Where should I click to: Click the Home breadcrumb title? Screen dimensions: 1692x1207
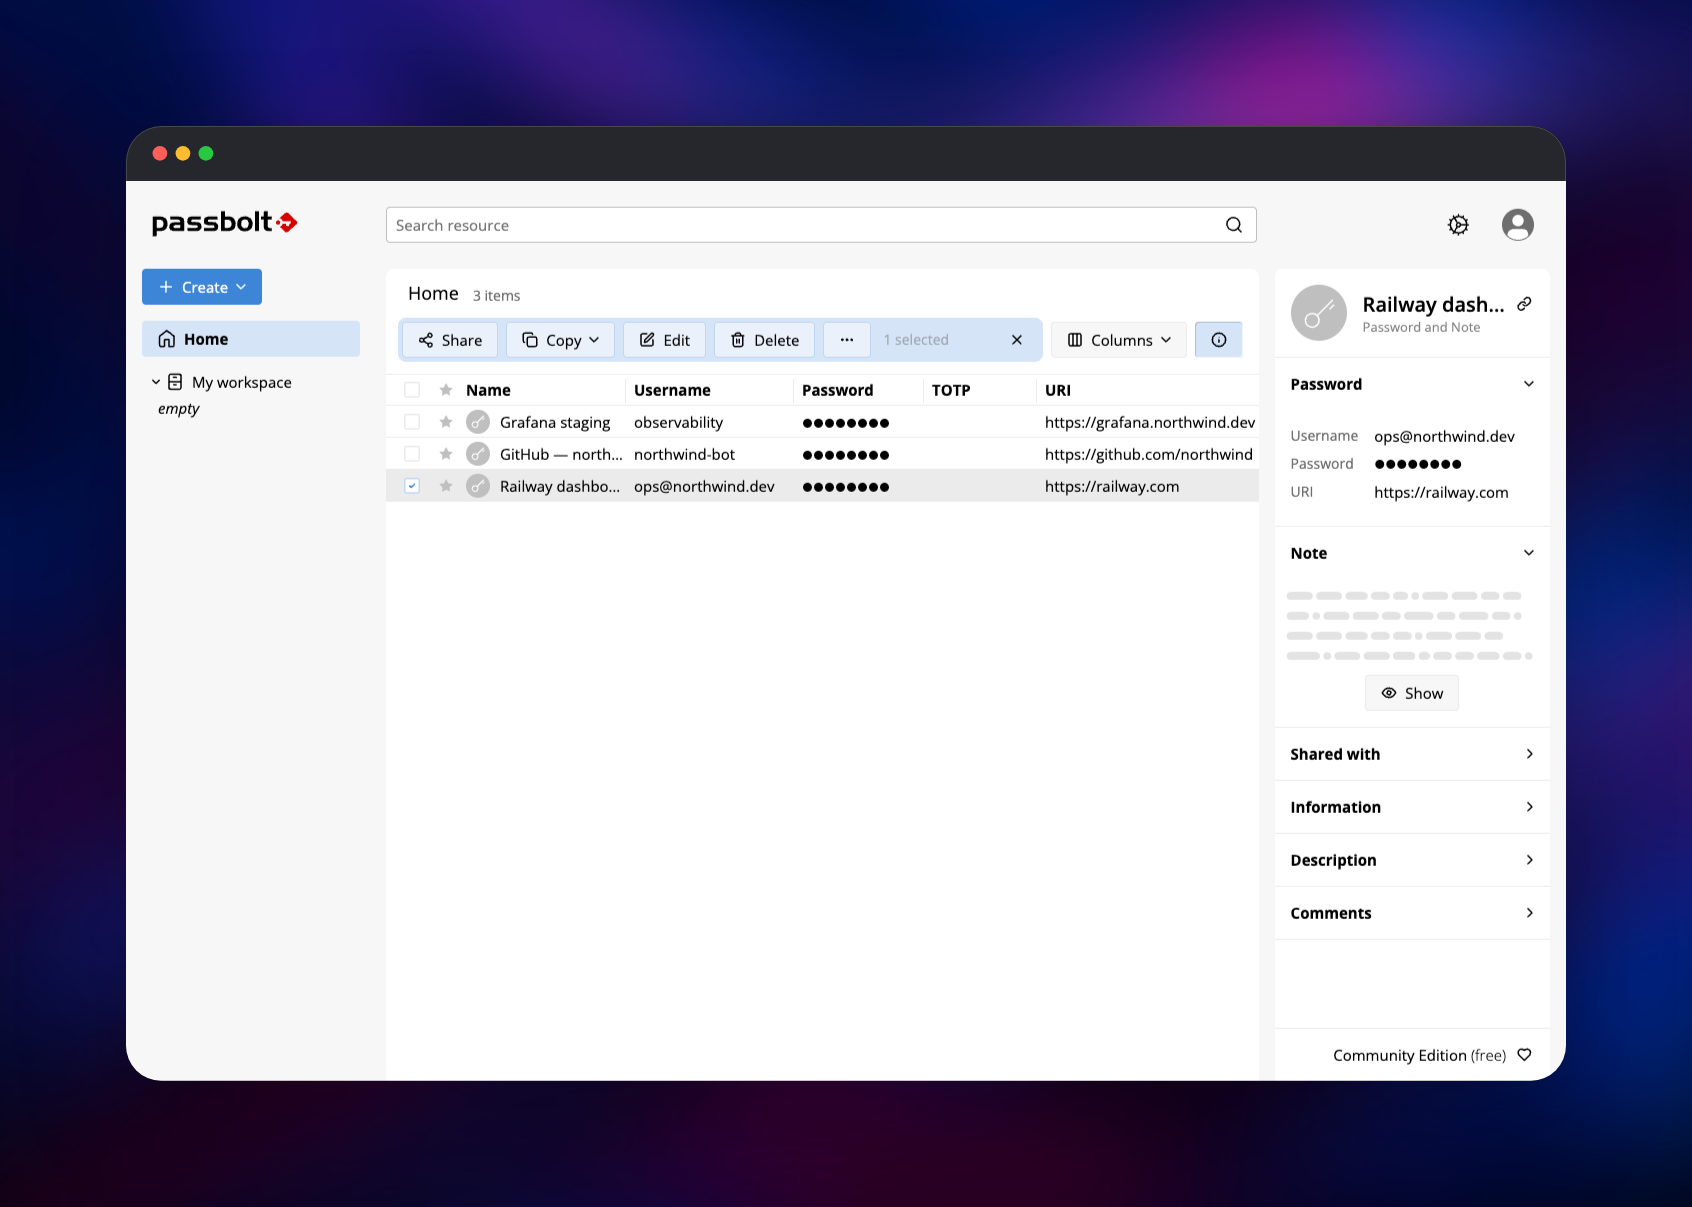pyautogui.click(x=433, y=294)
